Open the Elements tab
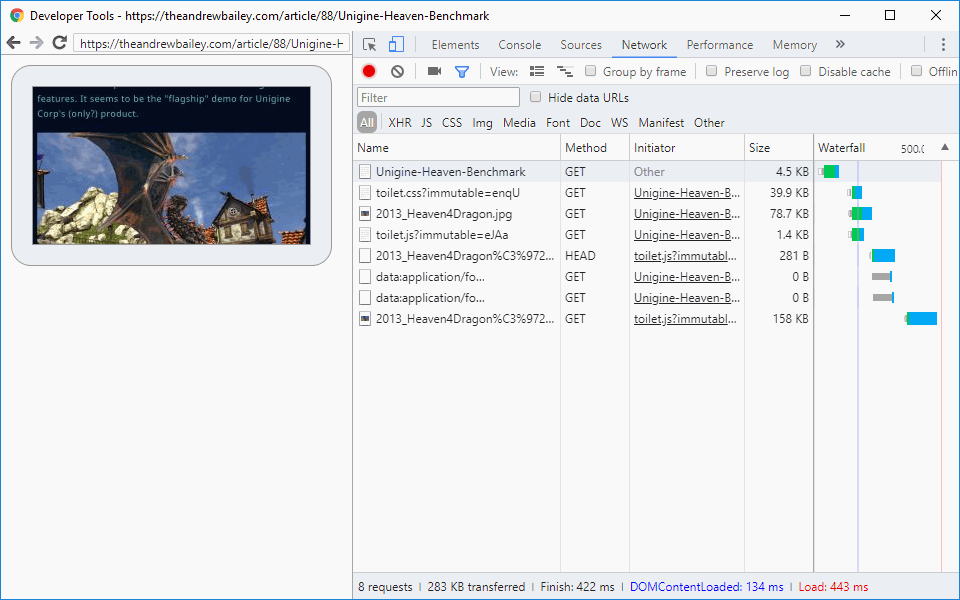The height and width of the screenshot is (600, 960). [x=455, y=45]
